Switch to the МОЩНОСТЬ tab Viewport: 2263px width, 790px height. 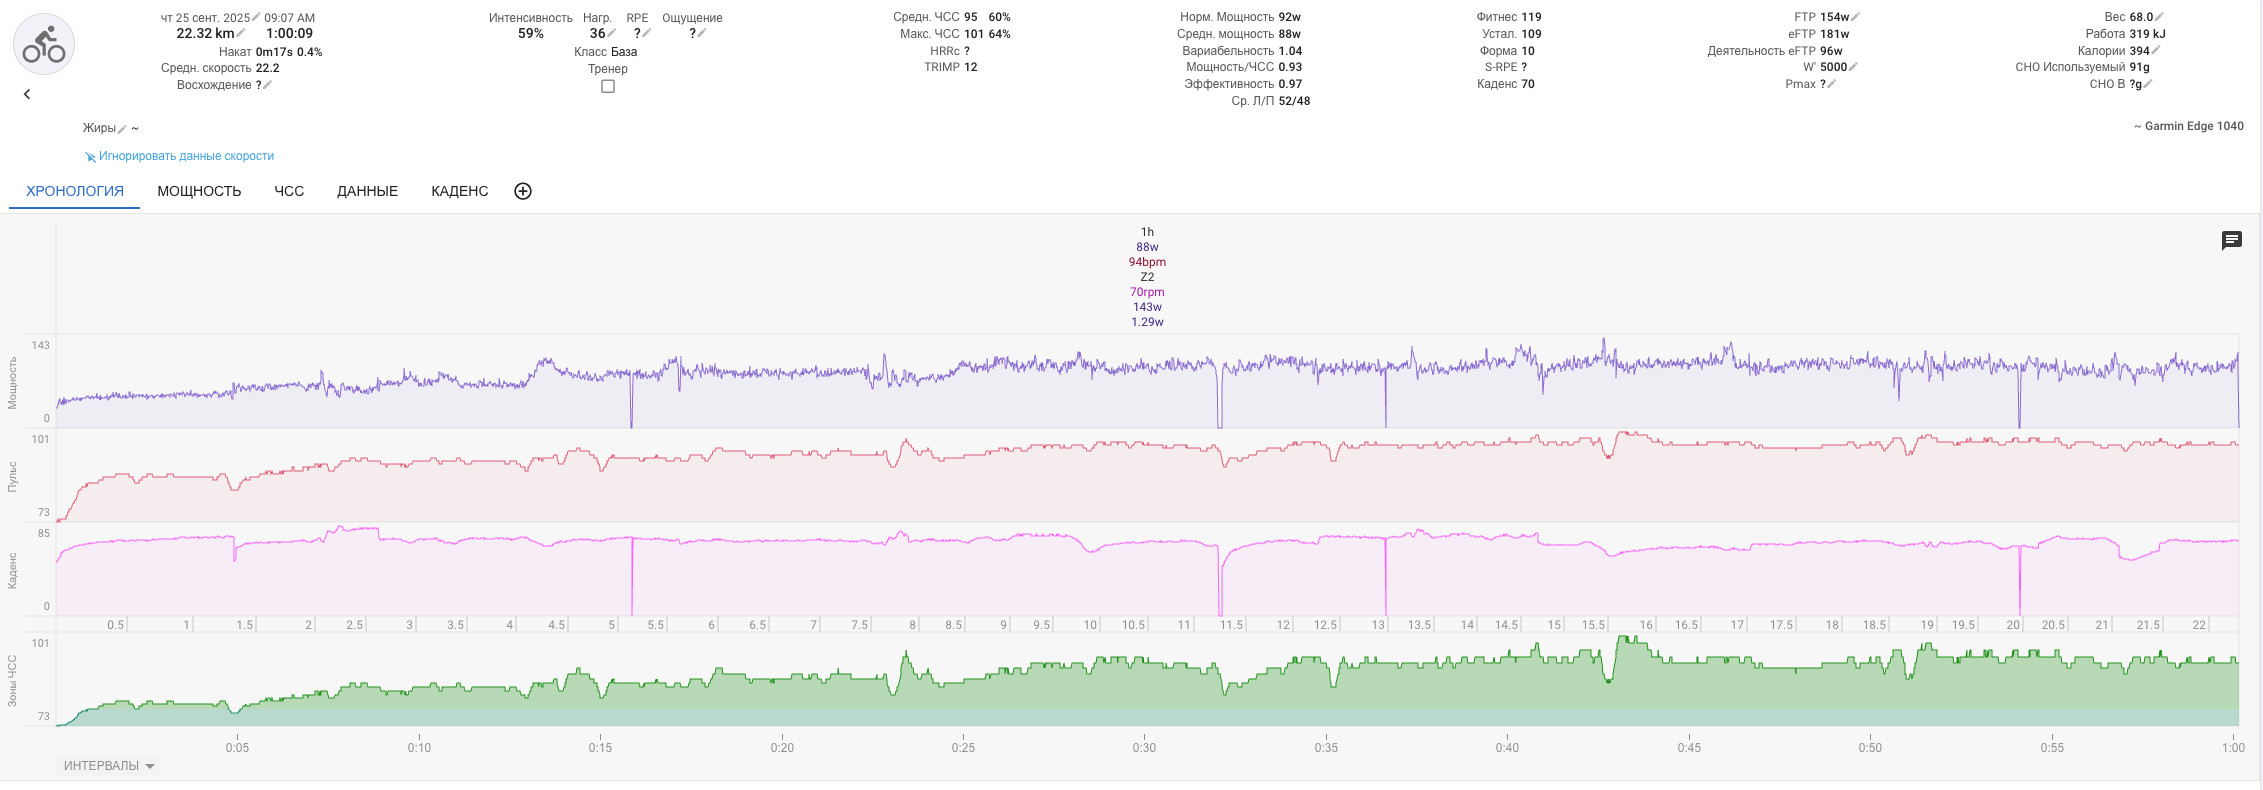point(199,191)
